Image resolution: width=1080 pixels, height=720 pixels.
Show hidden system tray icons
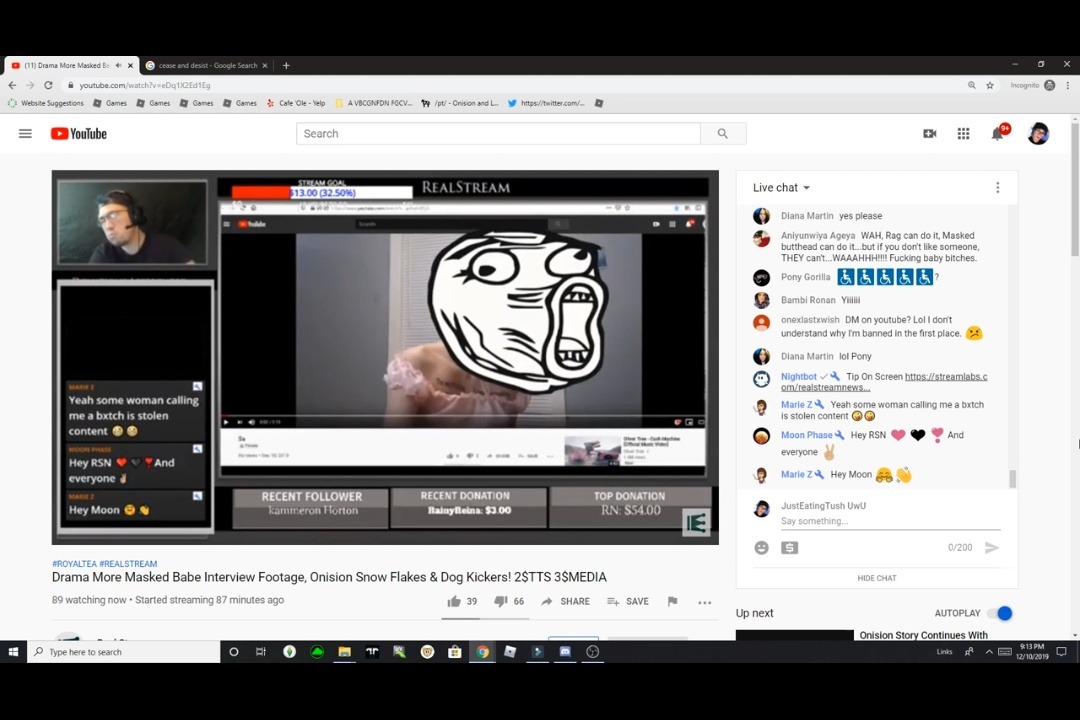coord(989,652)
